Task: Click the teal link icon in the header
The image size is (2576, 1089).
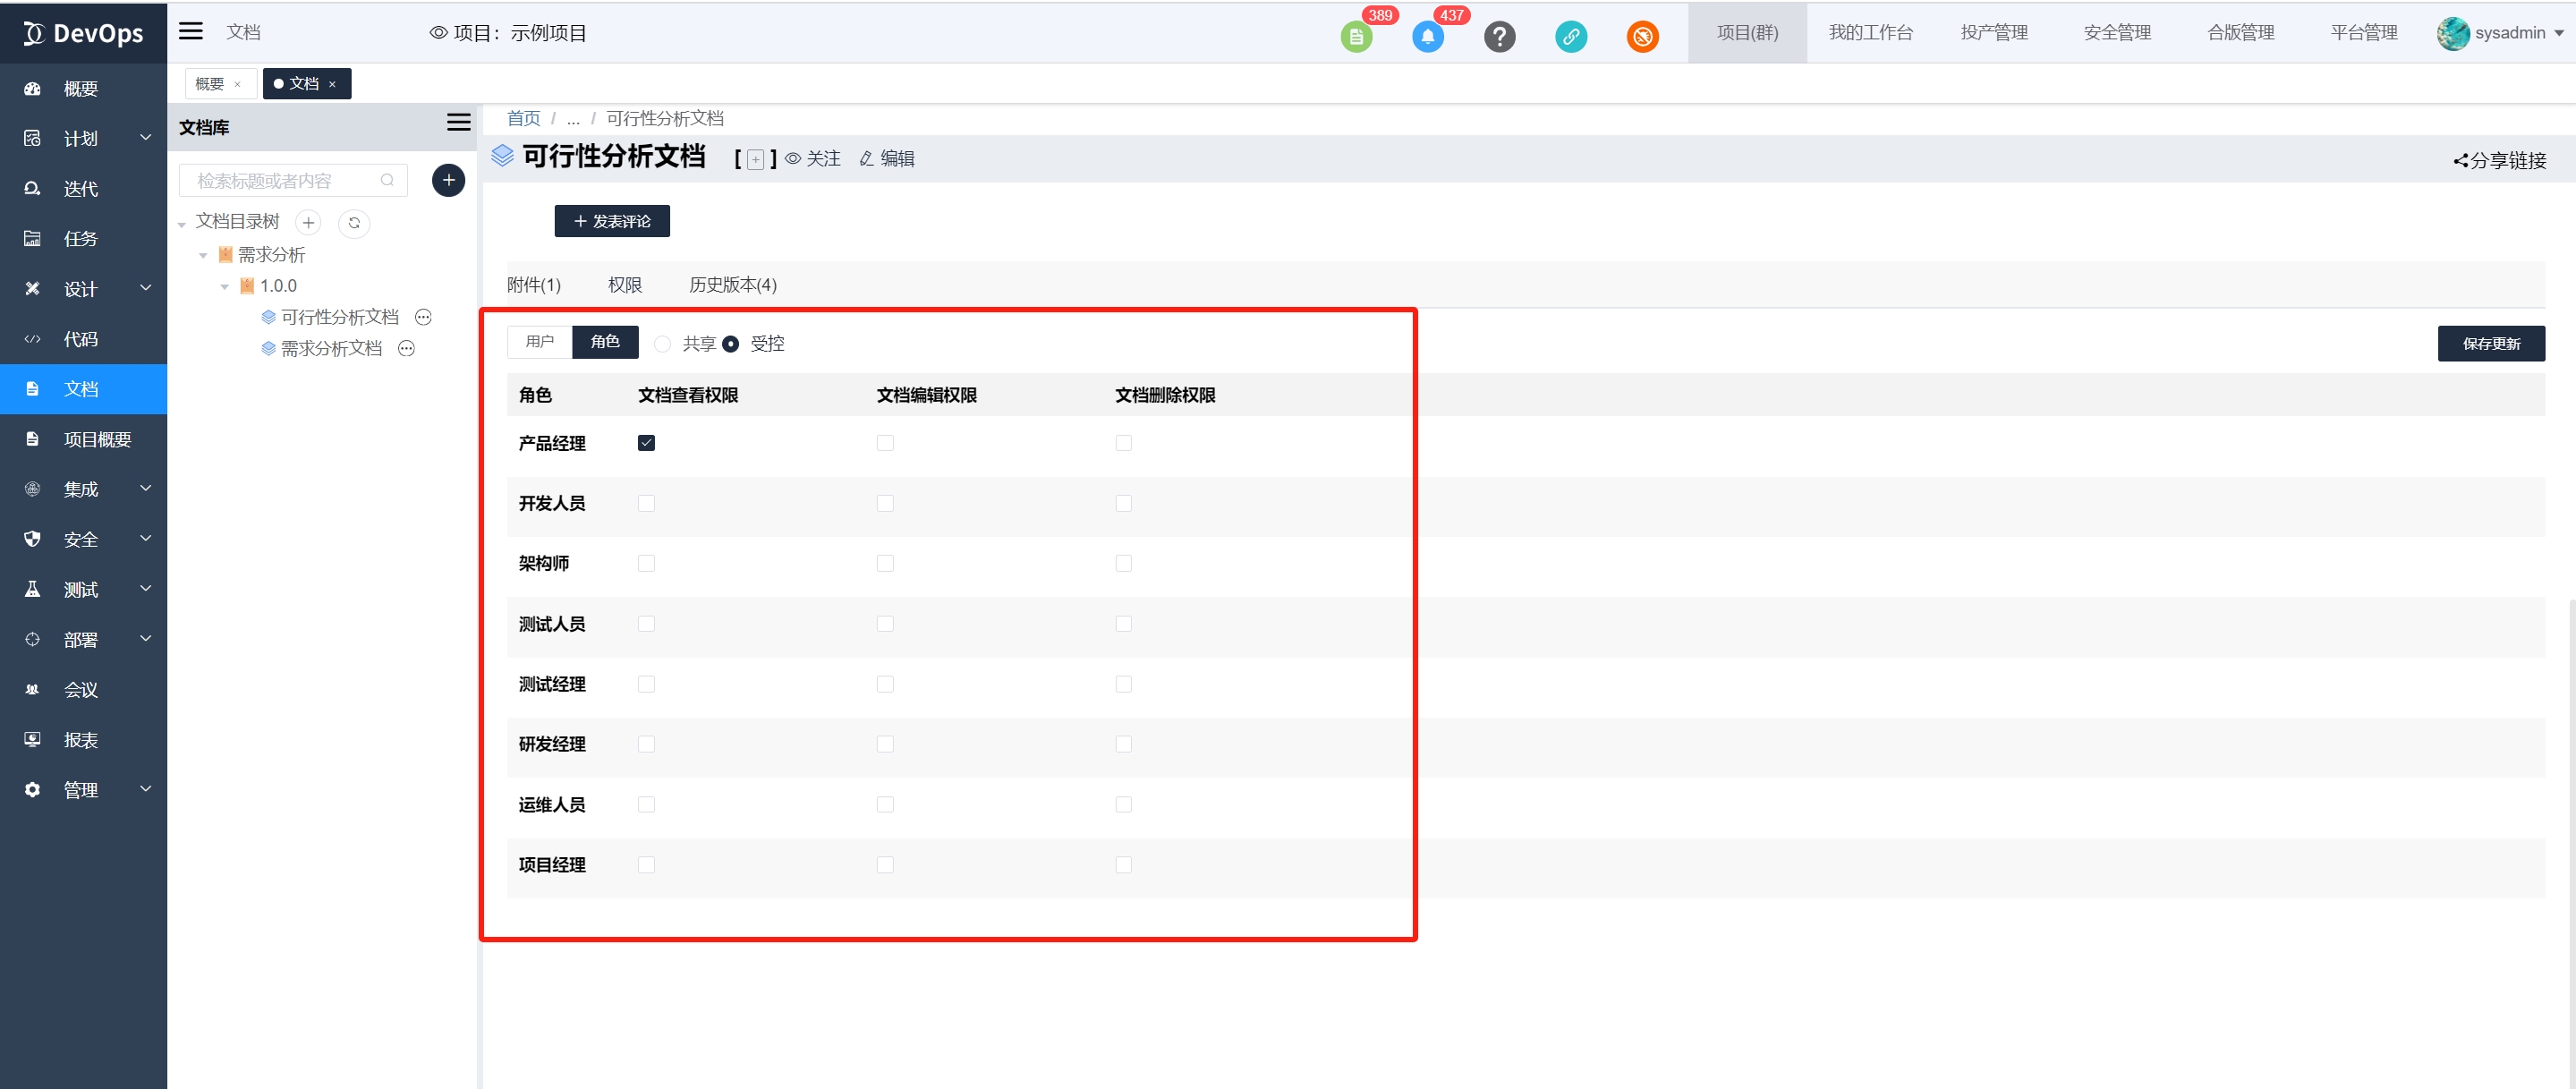Action: pos(1570,37)
